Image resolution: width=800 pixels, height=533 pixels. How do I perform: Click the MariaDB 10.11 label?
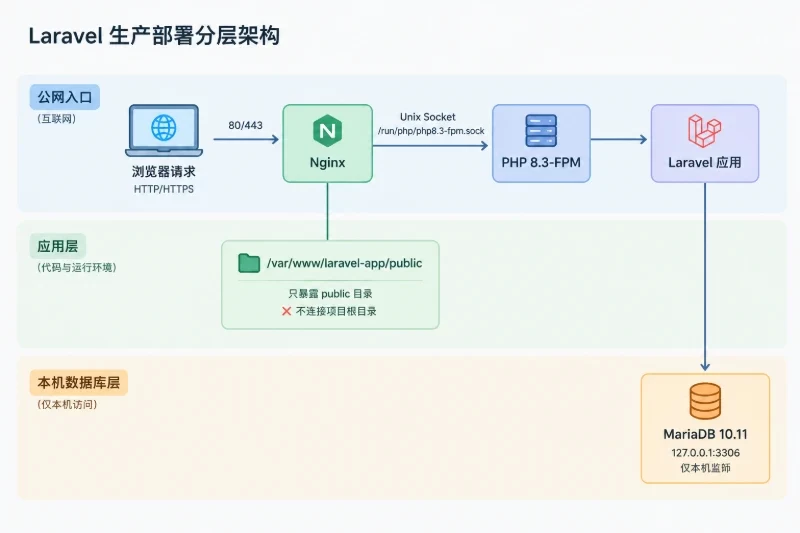pyautogui.click(x=705, y=435)
